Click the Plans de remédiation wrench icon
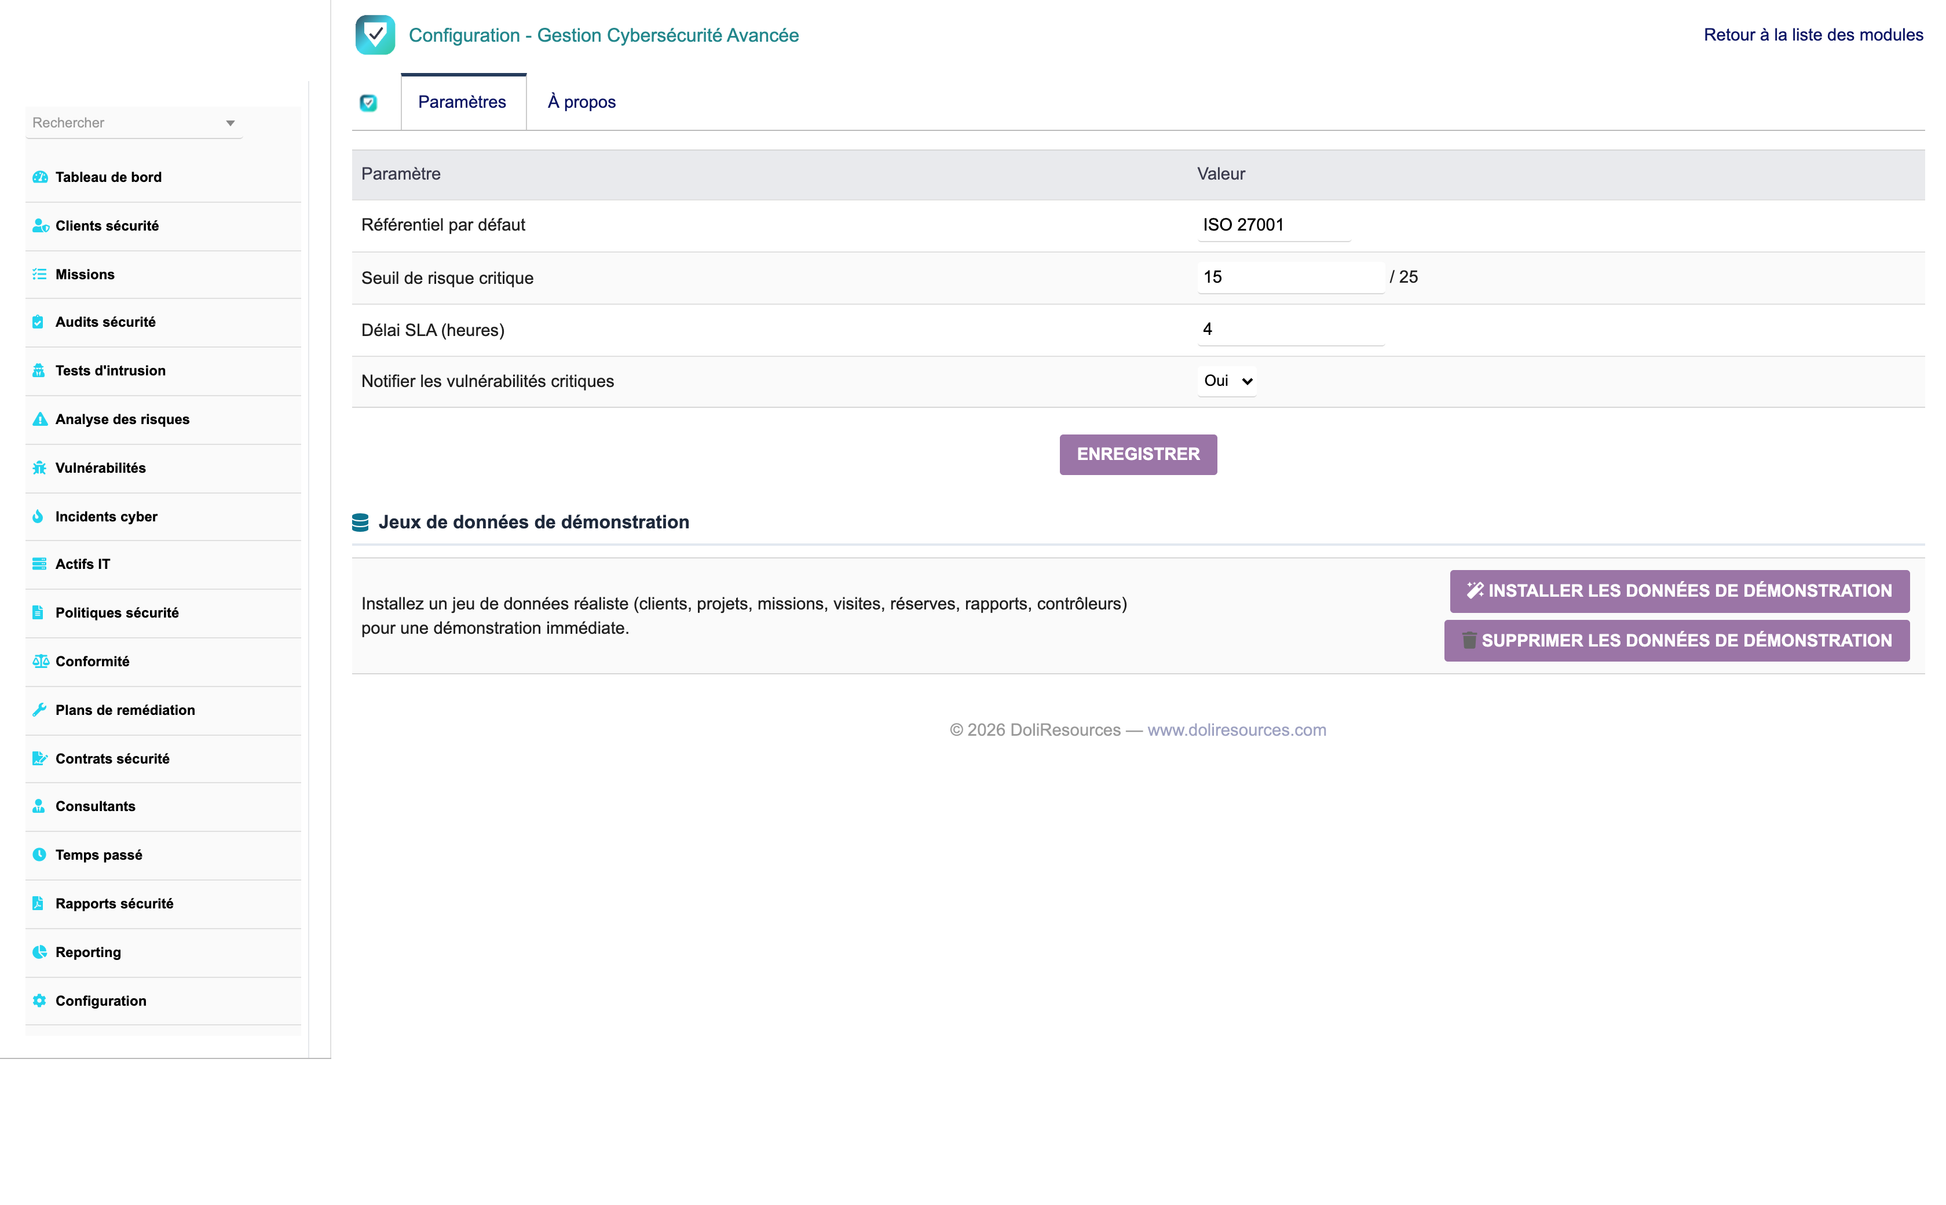This screenshot has width=1946, height=1205. [x=39, y=710]
